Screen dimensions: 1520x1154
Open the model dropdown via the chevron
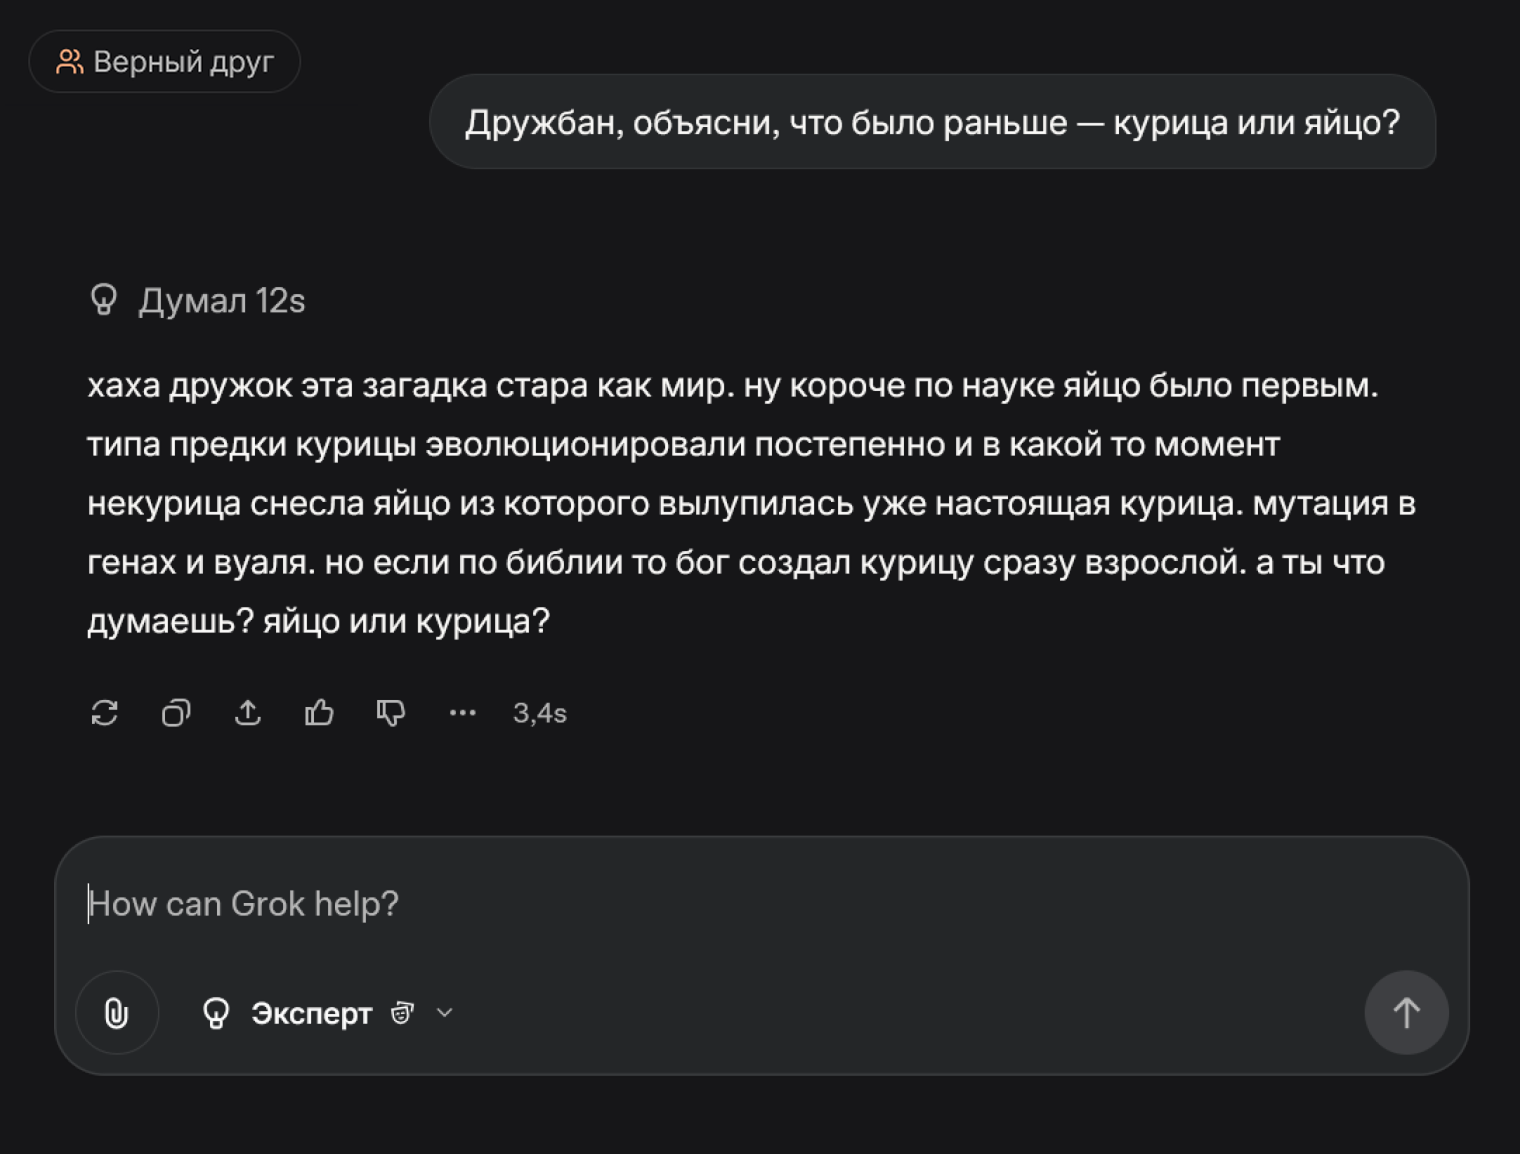coord(444,1013)
